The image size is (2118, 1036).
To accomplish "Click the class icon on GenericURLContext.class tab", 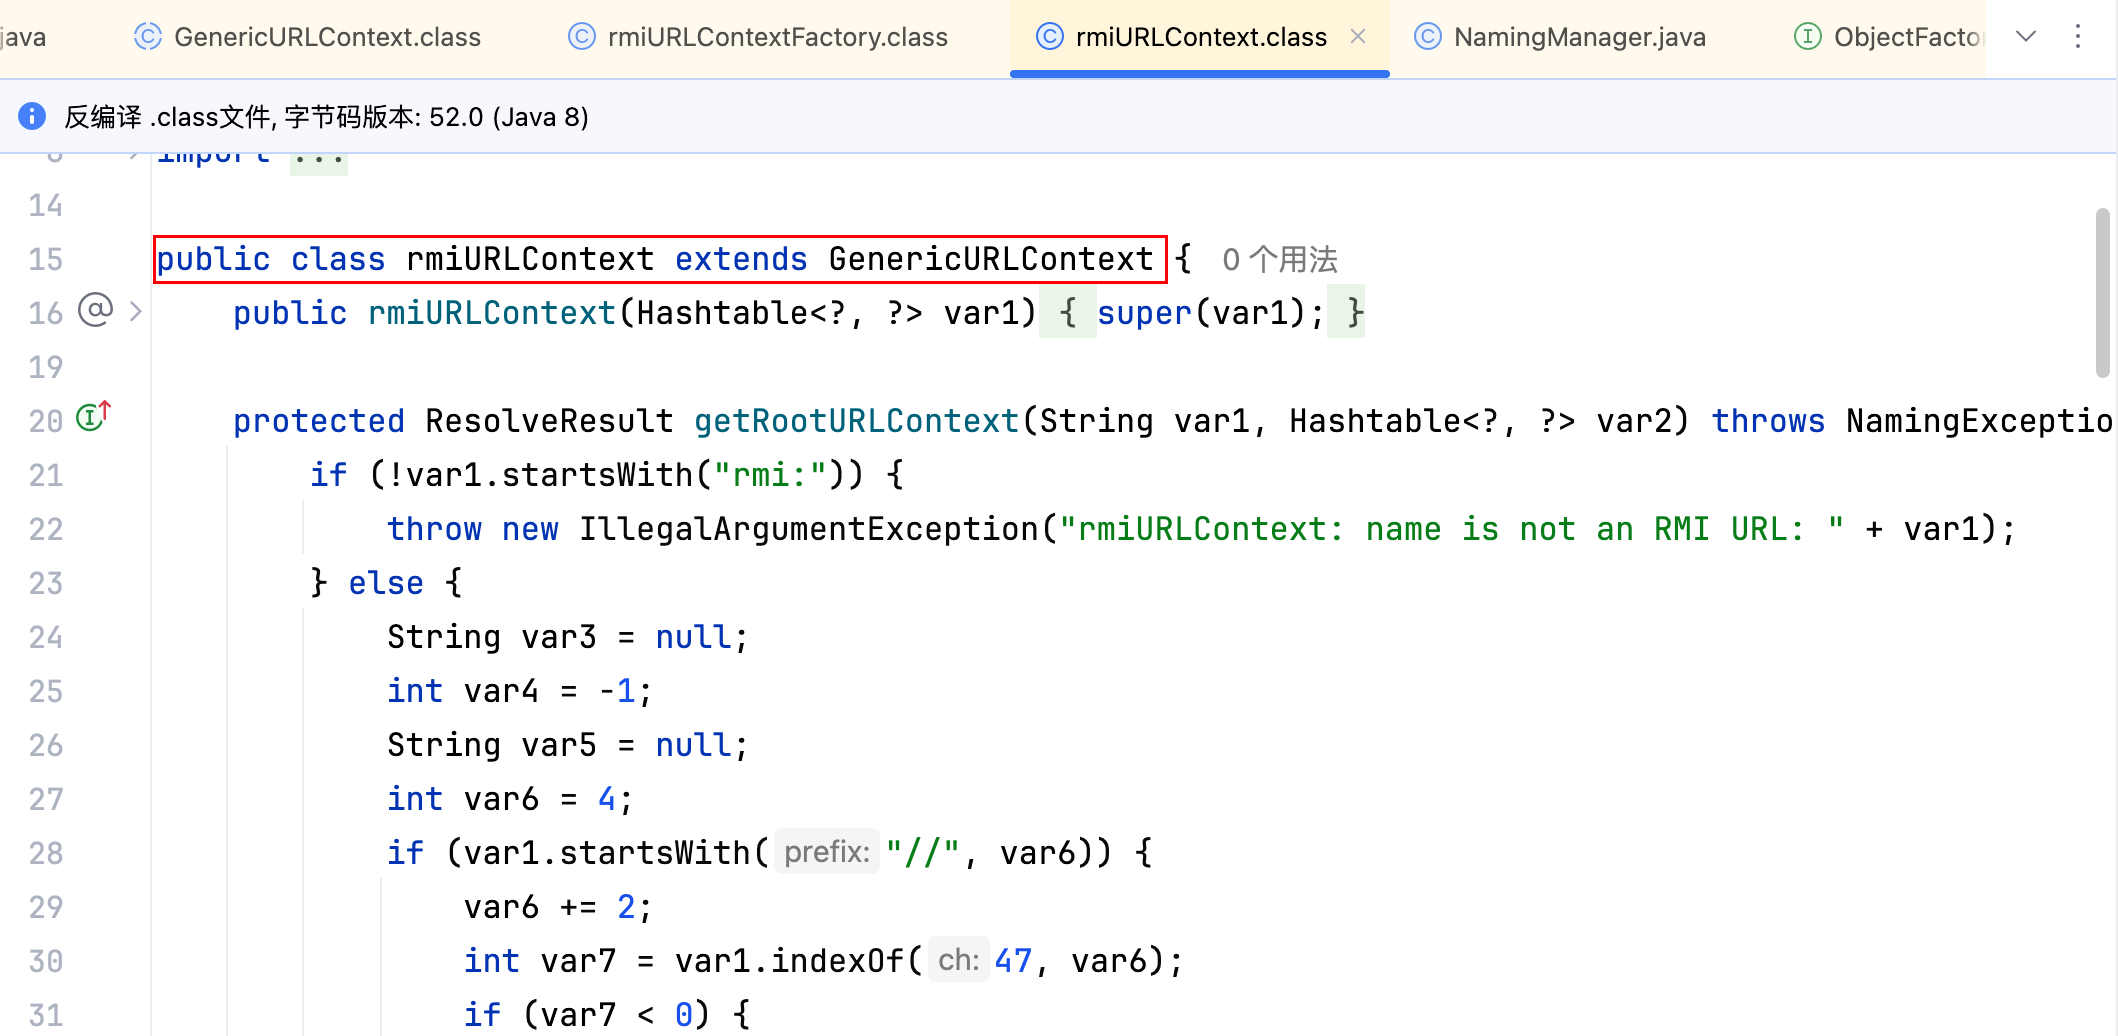I will pos(148,37).
